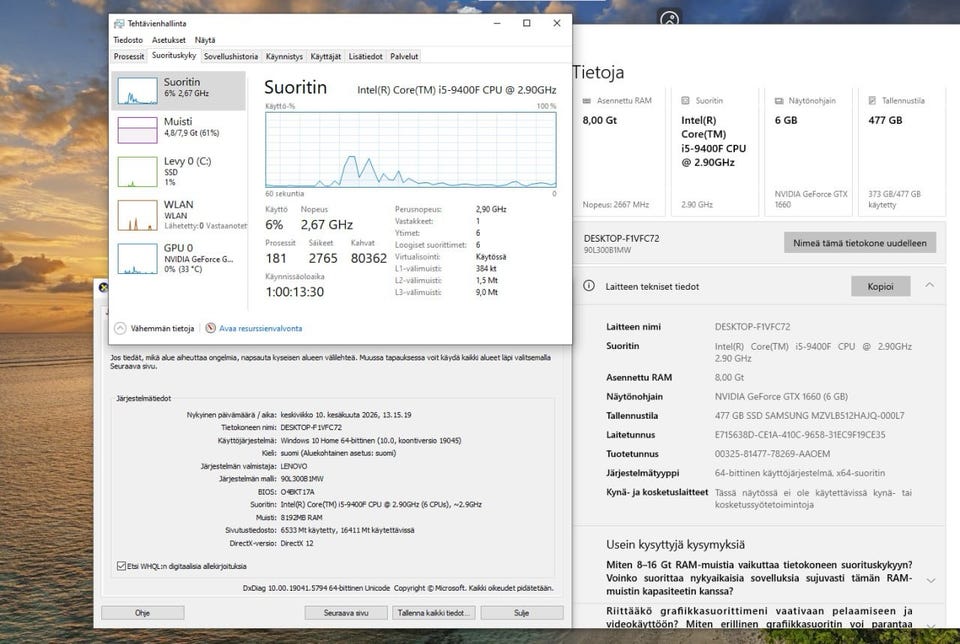Select the Levy 0 (C:) disk thumbnail
This screenshot has height=644, width=960.
(137, 171)
